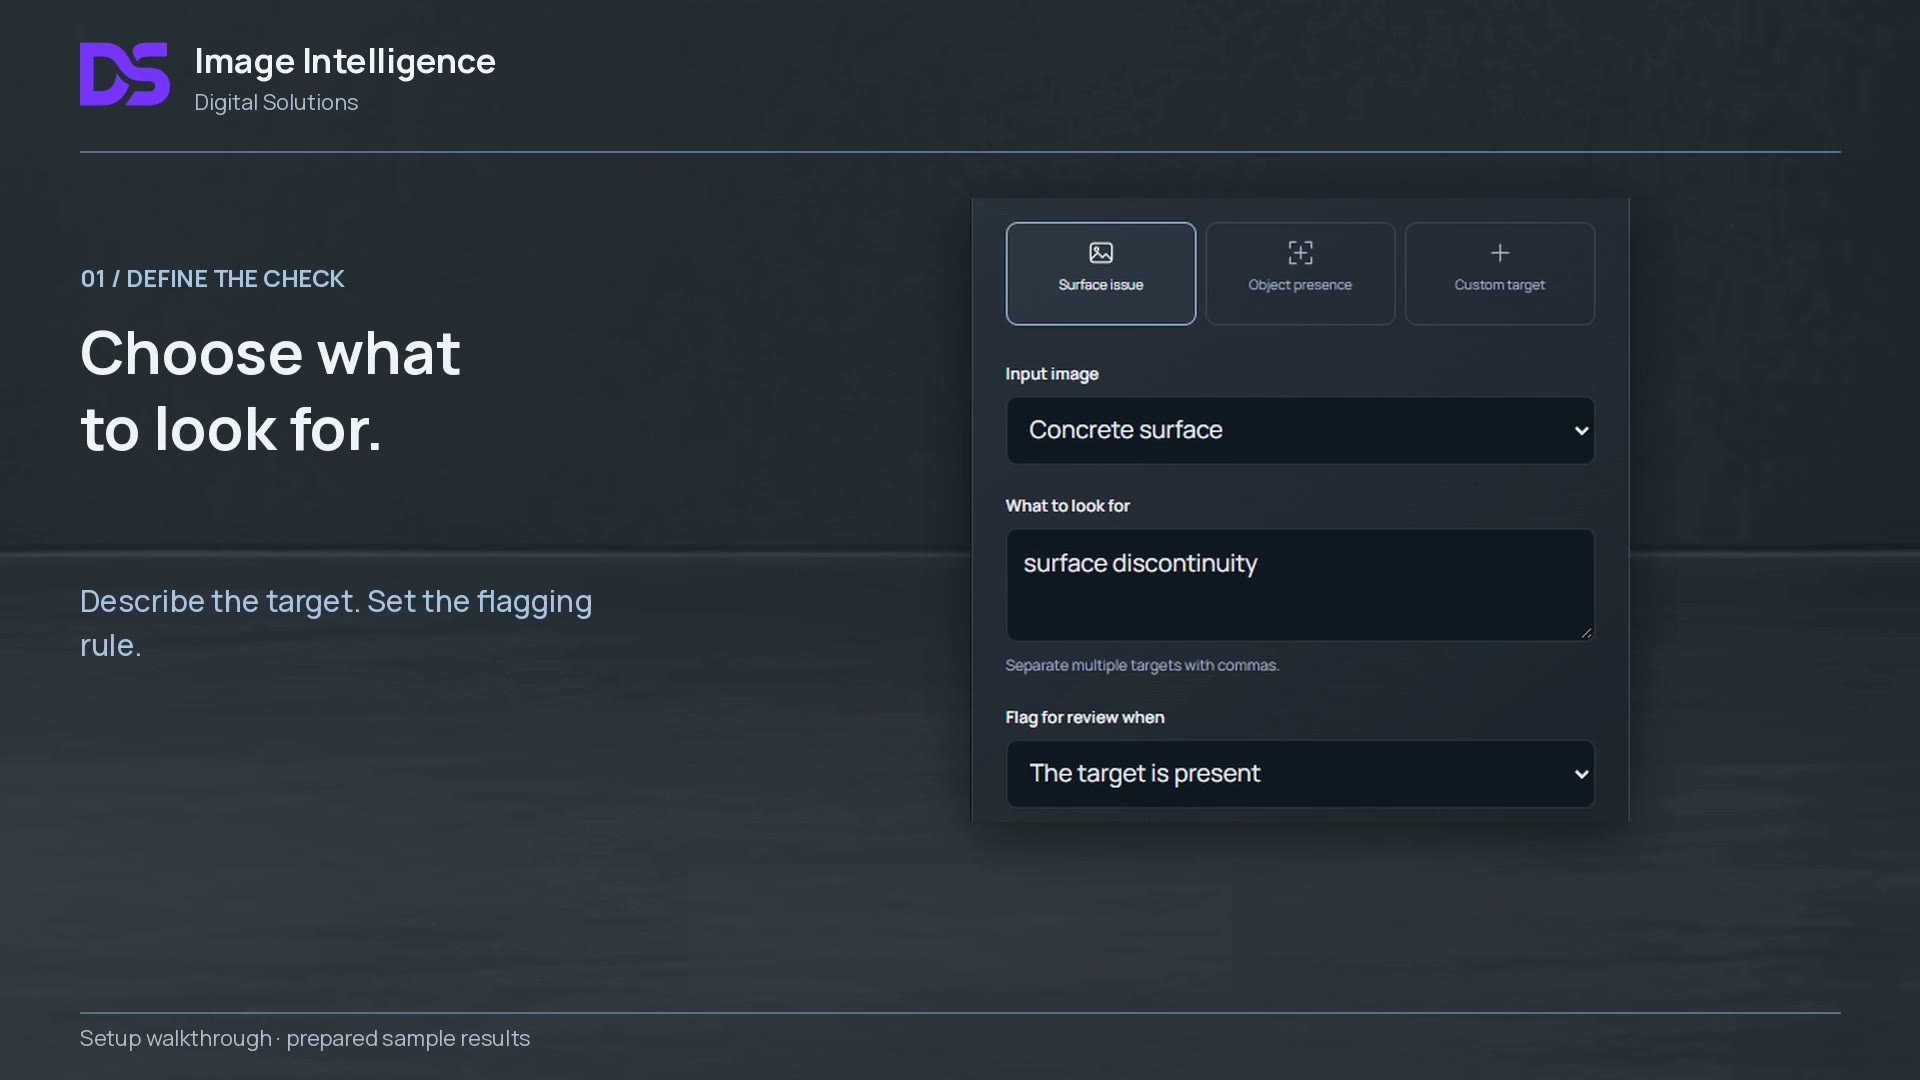Click the Digital Solutions subtitle

(276, 103)
